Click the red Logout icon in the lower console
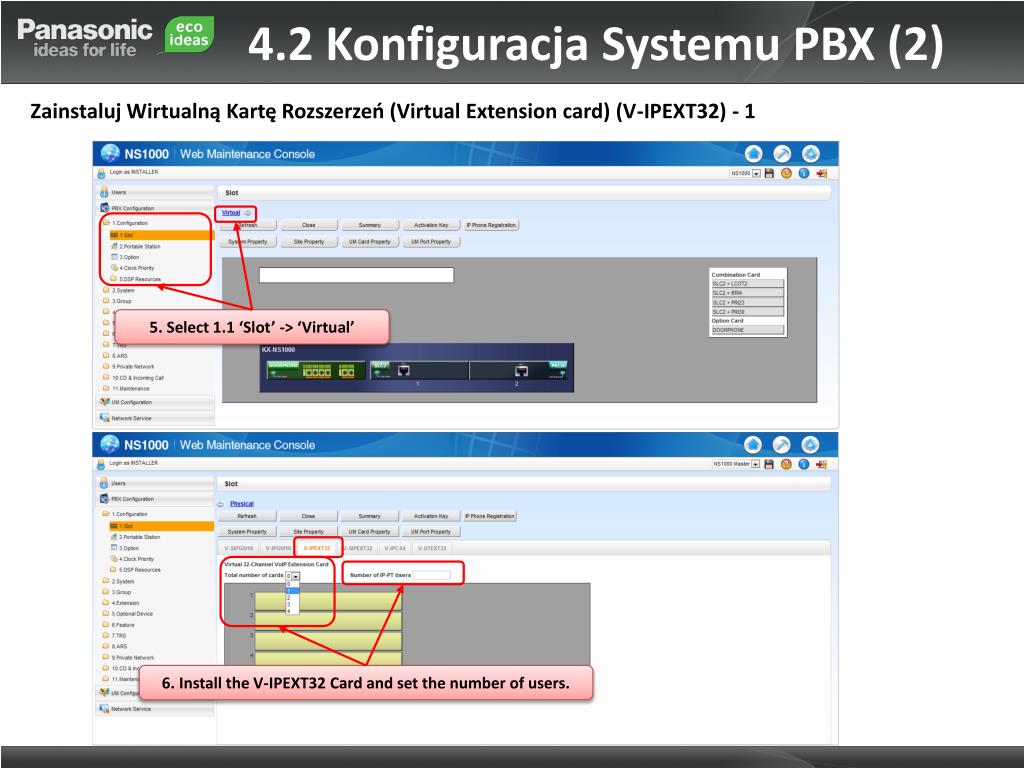The height and width of the screenshot is (768, 1024). [822, 464]
